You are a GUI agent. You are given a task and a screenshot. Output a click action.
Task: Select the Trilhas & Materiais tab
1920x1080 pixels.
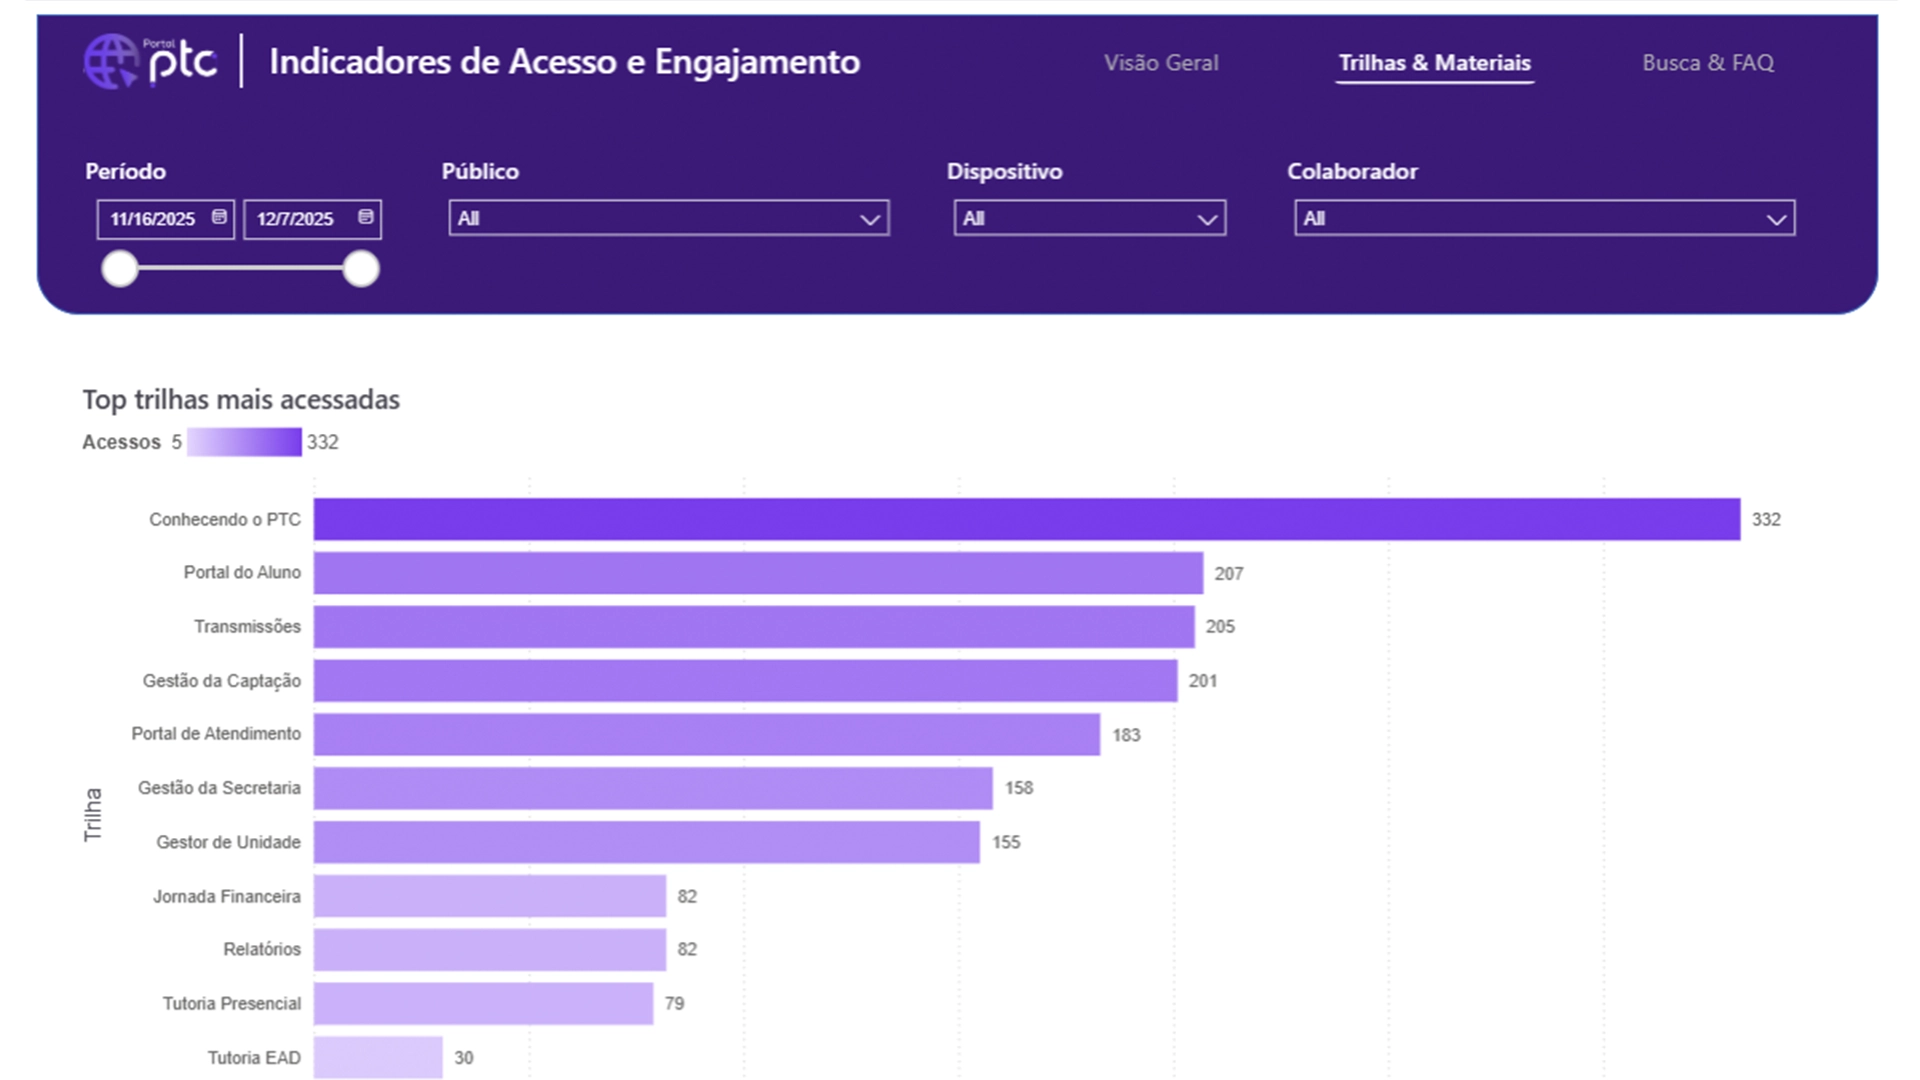coord(1435,63)
